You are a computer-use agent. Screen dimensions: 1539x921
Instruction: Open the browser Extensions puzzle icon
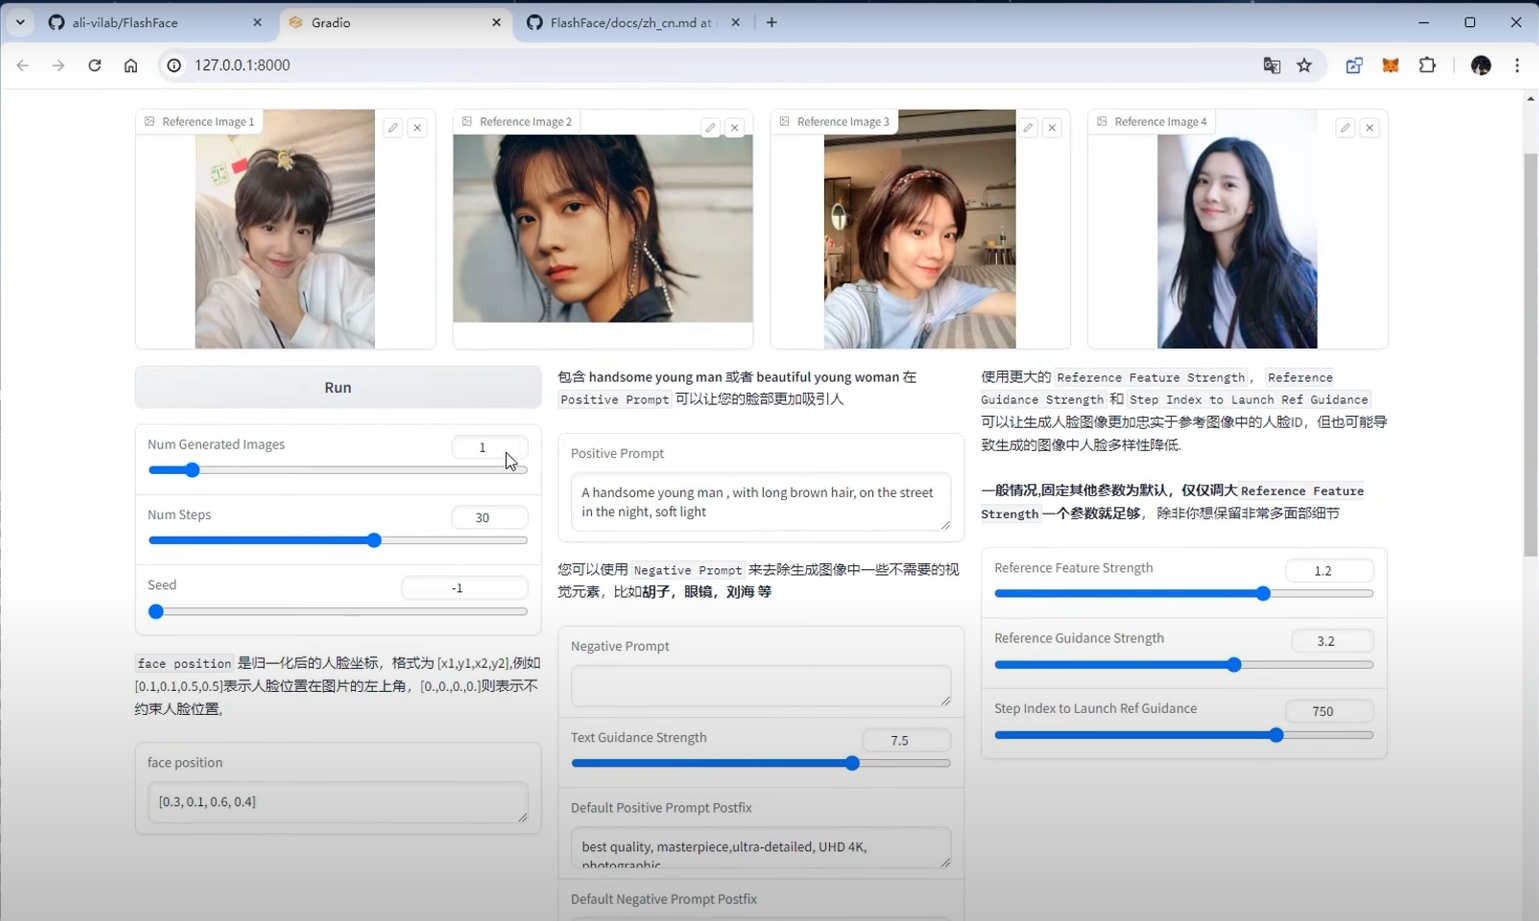[1428, 65]
